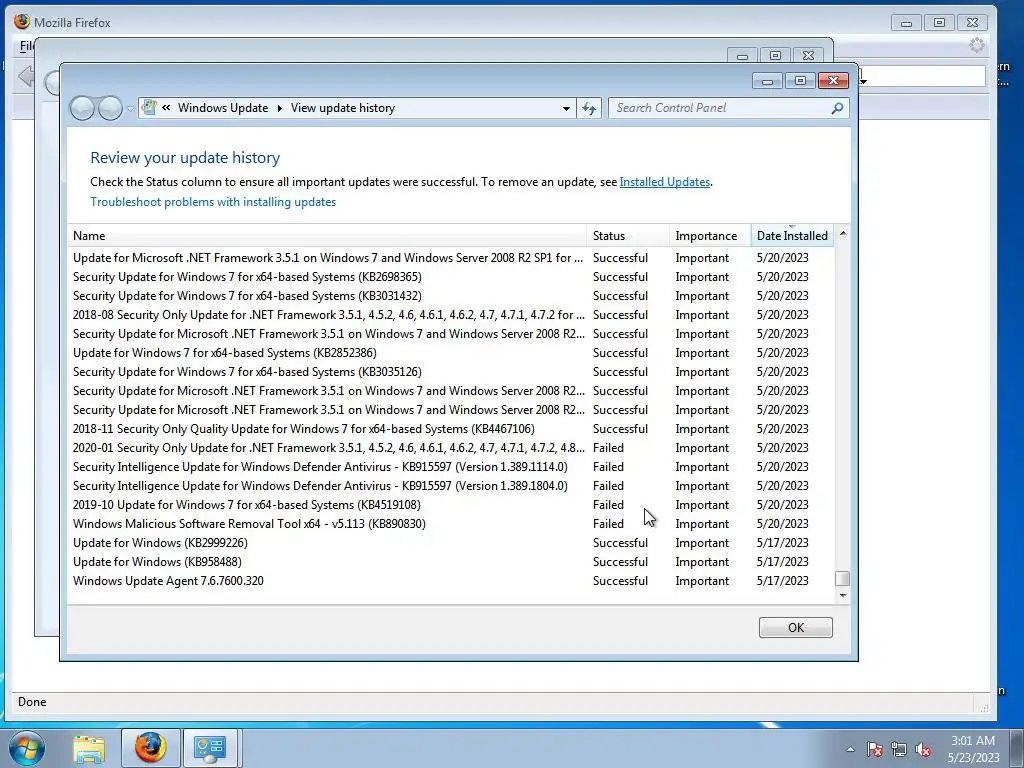
Task: Click the scrollbar down arrow
Action: click(842, 595)
